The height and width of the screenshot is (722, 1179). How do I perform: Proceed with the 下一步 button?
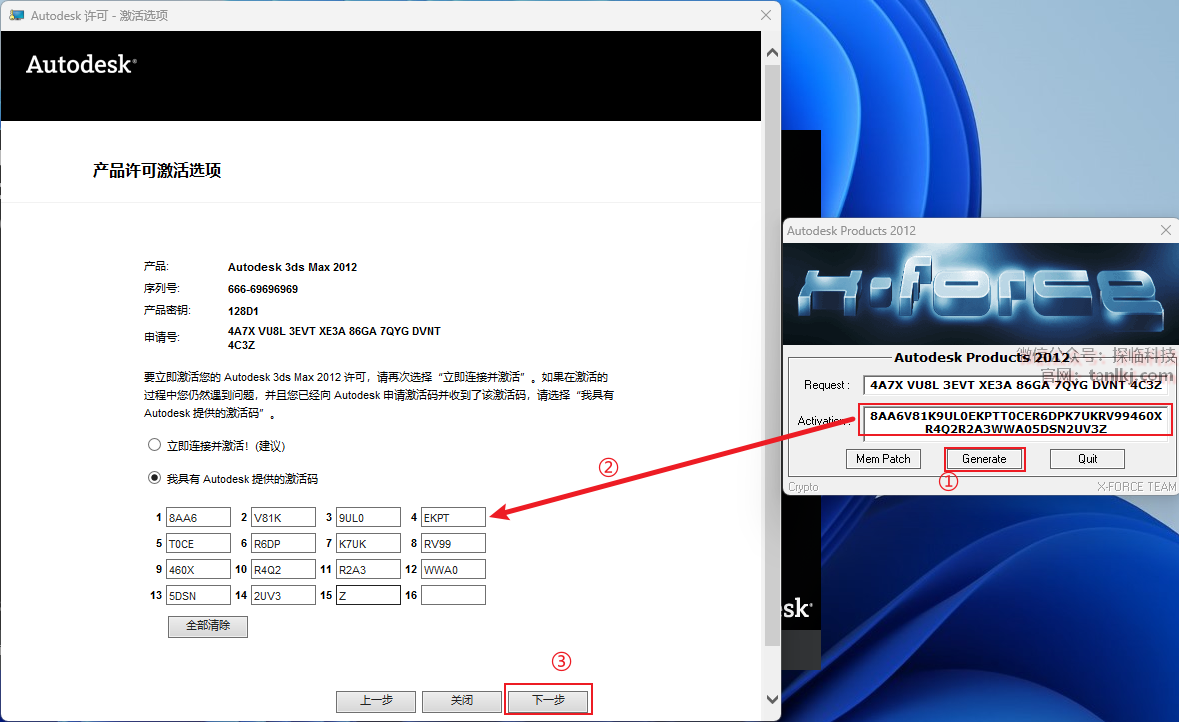coord(548,700)
